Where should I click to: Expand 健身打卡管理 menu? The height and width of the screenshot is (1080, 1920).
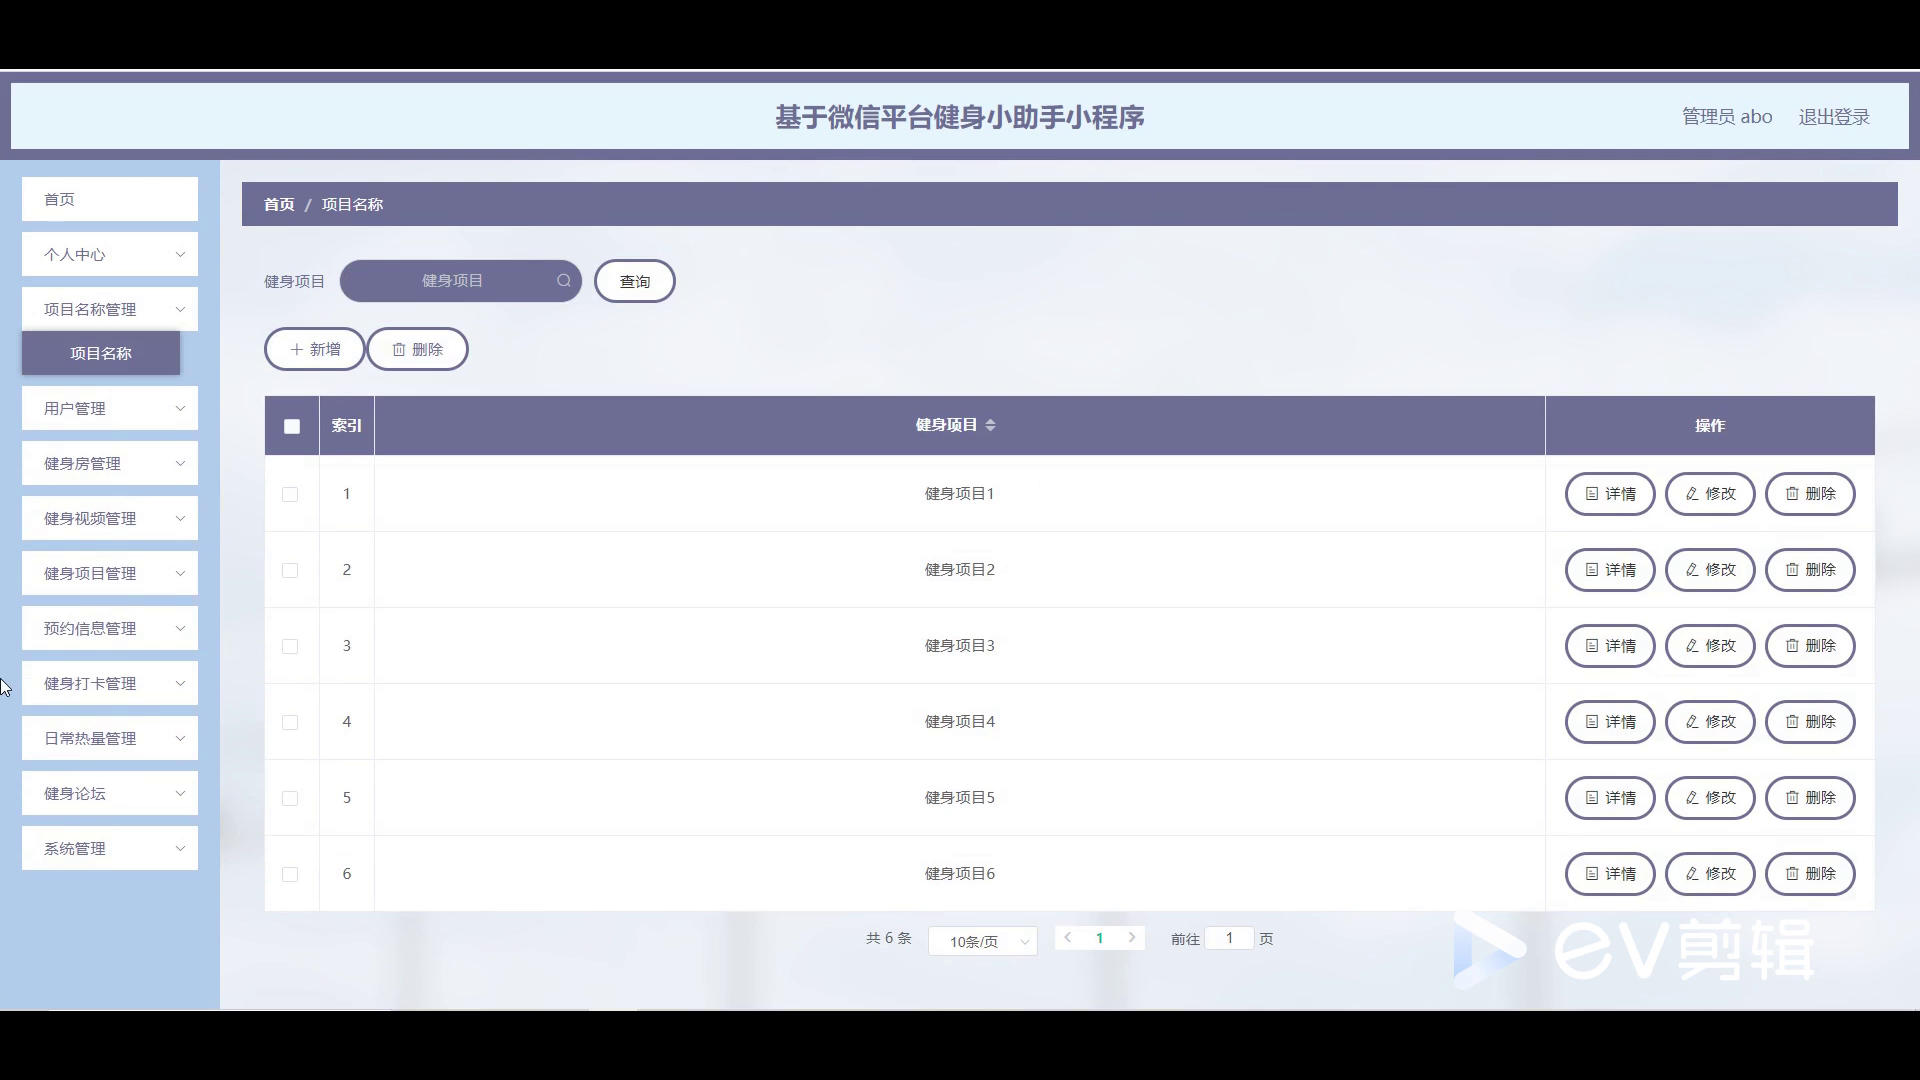(x=110, y=684)
